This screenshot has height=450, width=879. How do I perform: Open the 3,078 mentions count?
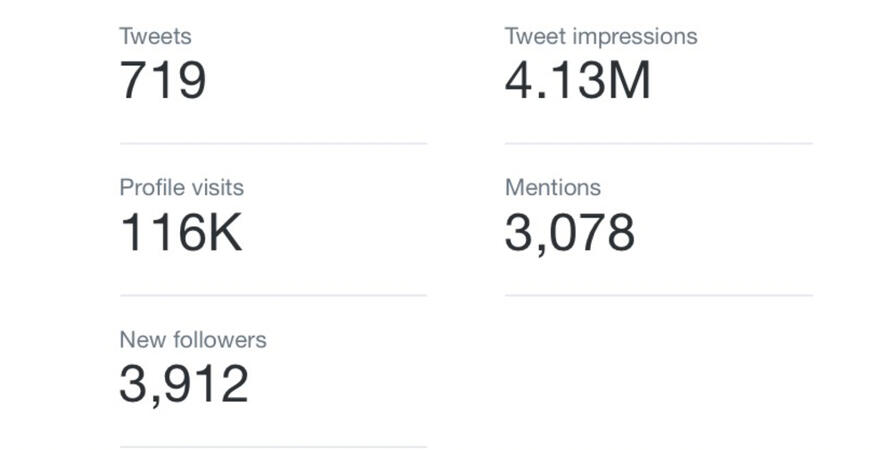569,232
